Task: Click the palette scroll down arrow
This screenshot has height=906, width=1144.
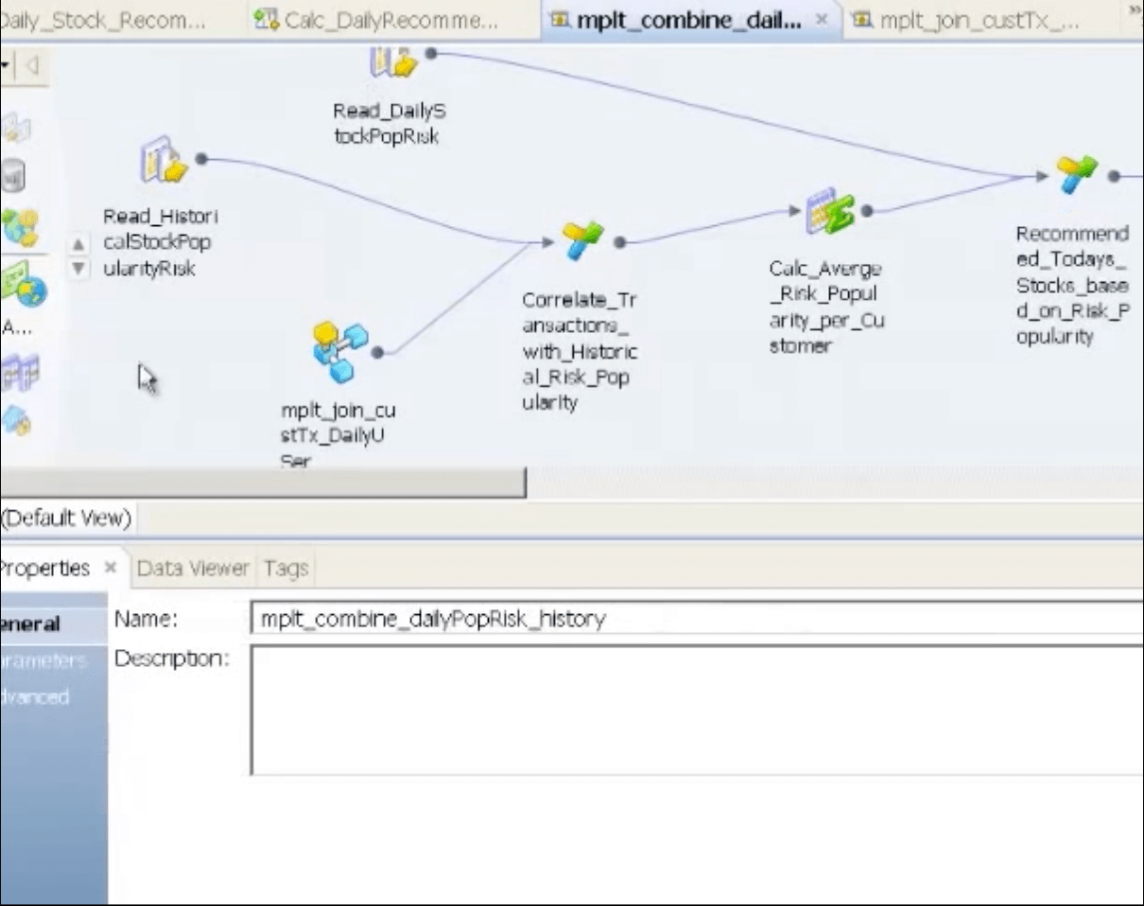Action: [x=78, y=268]
